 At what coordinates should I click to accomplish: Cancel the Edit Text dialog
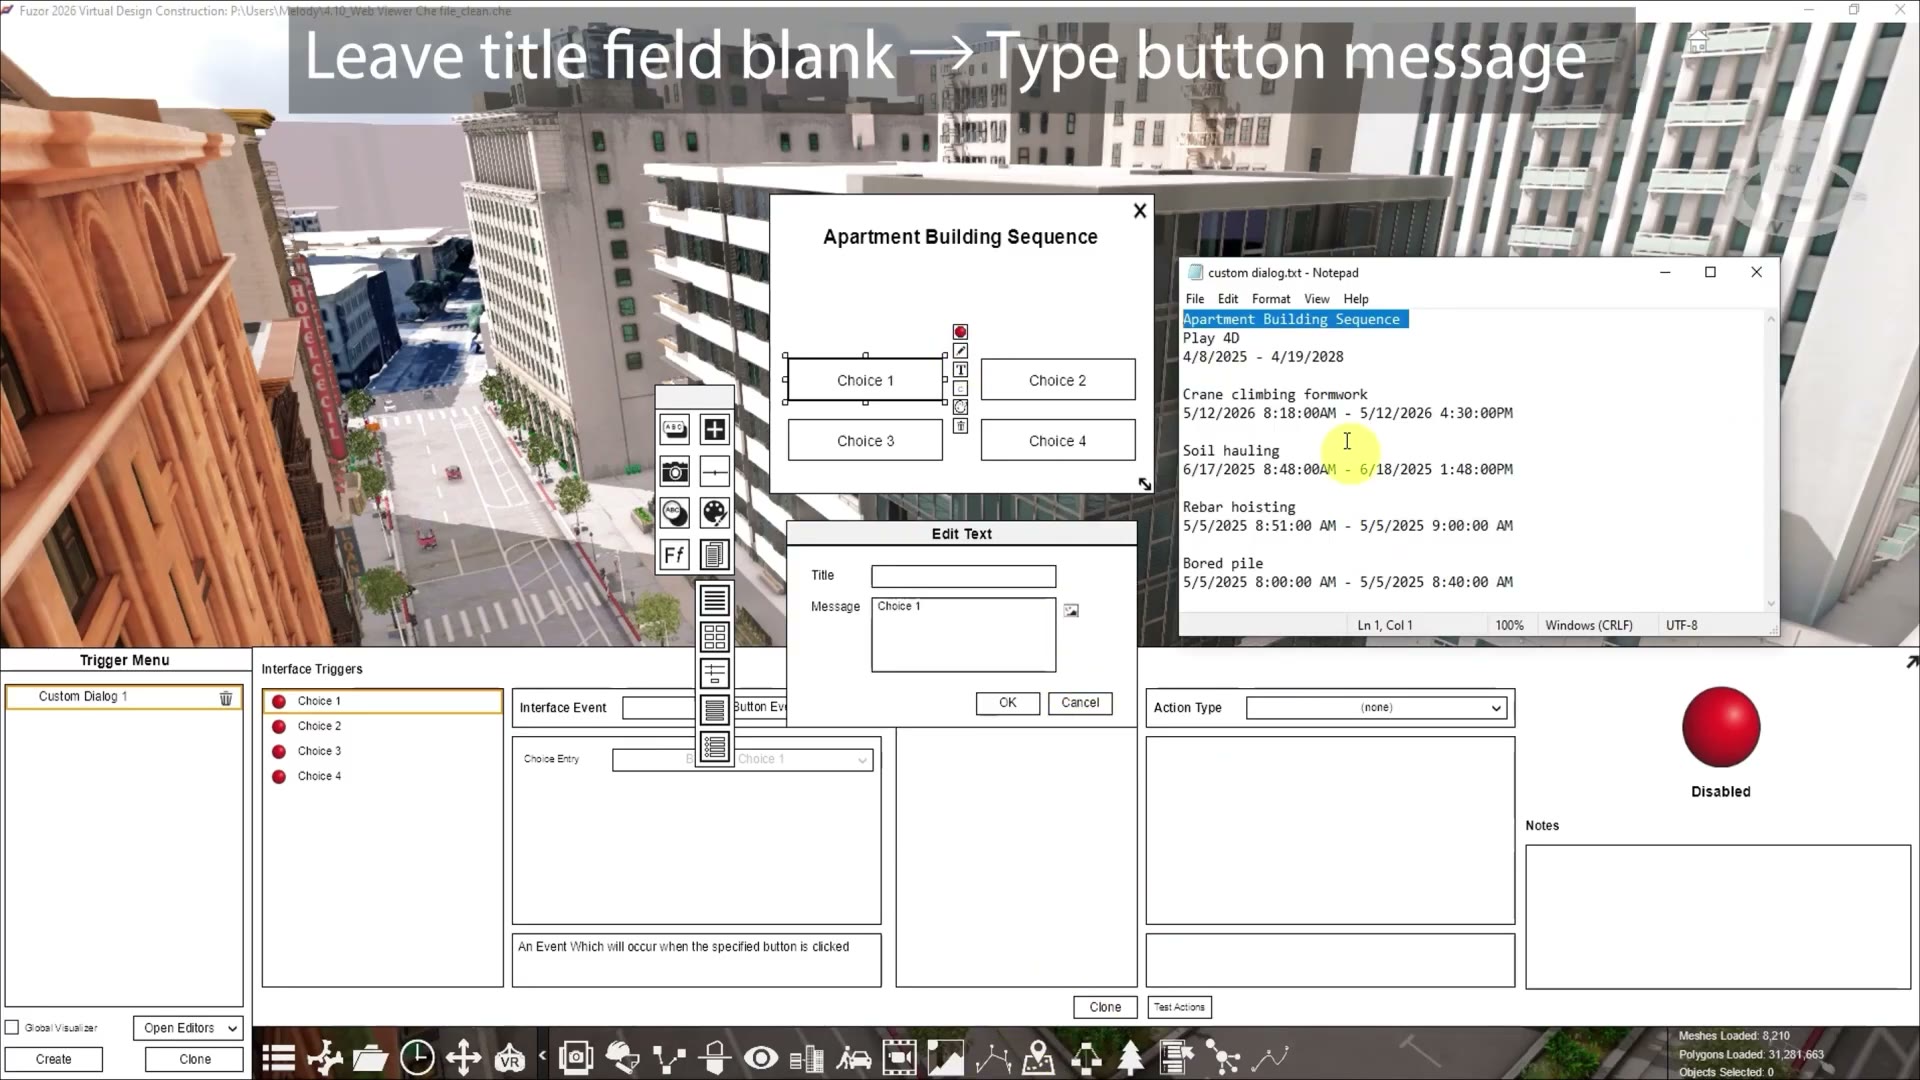pyautogui.click(x=1080, y=703)
